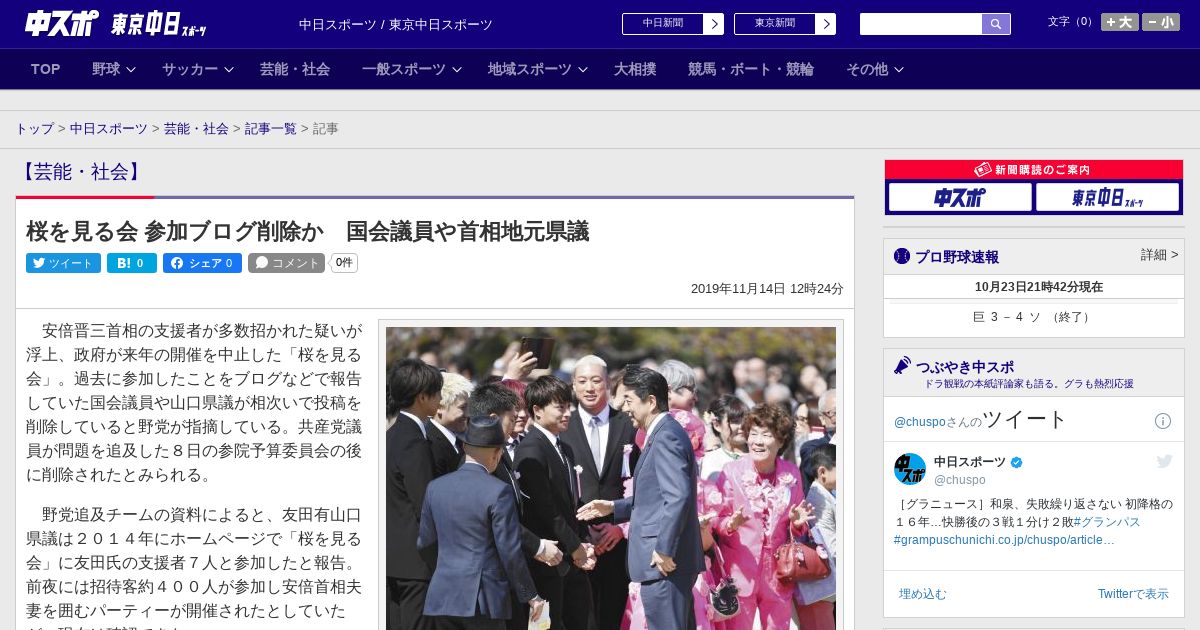
Task: Click the #グランパス hashtag in tweet
Action: [1107, 522]
